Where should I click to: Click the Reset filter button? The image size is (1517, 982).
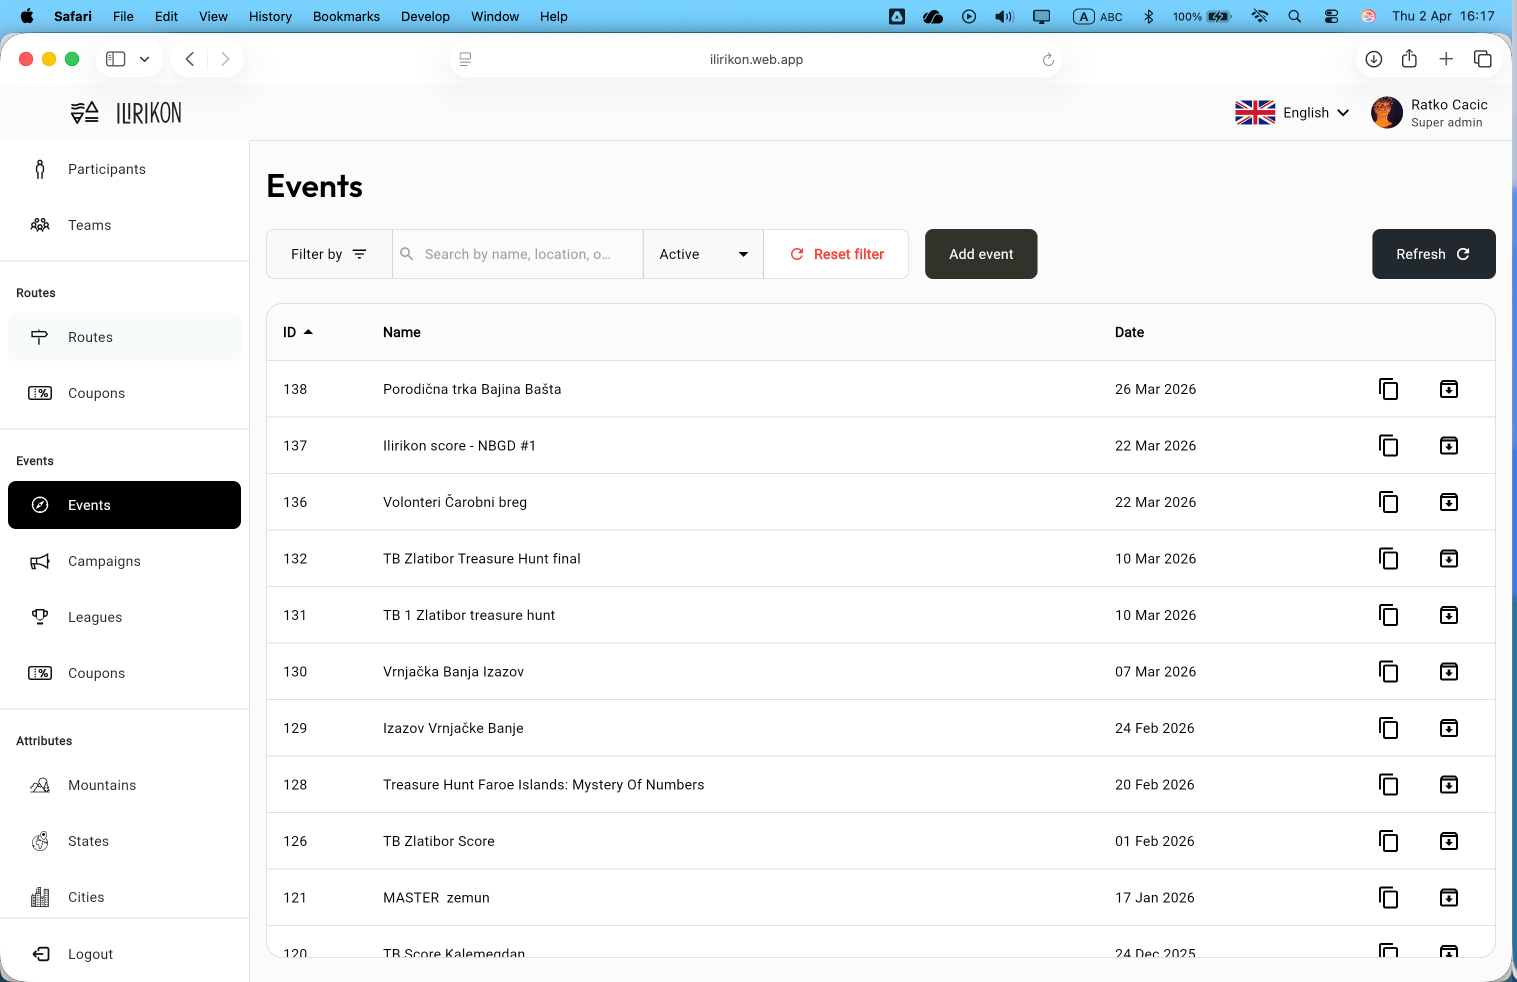(x=837, y=254)
